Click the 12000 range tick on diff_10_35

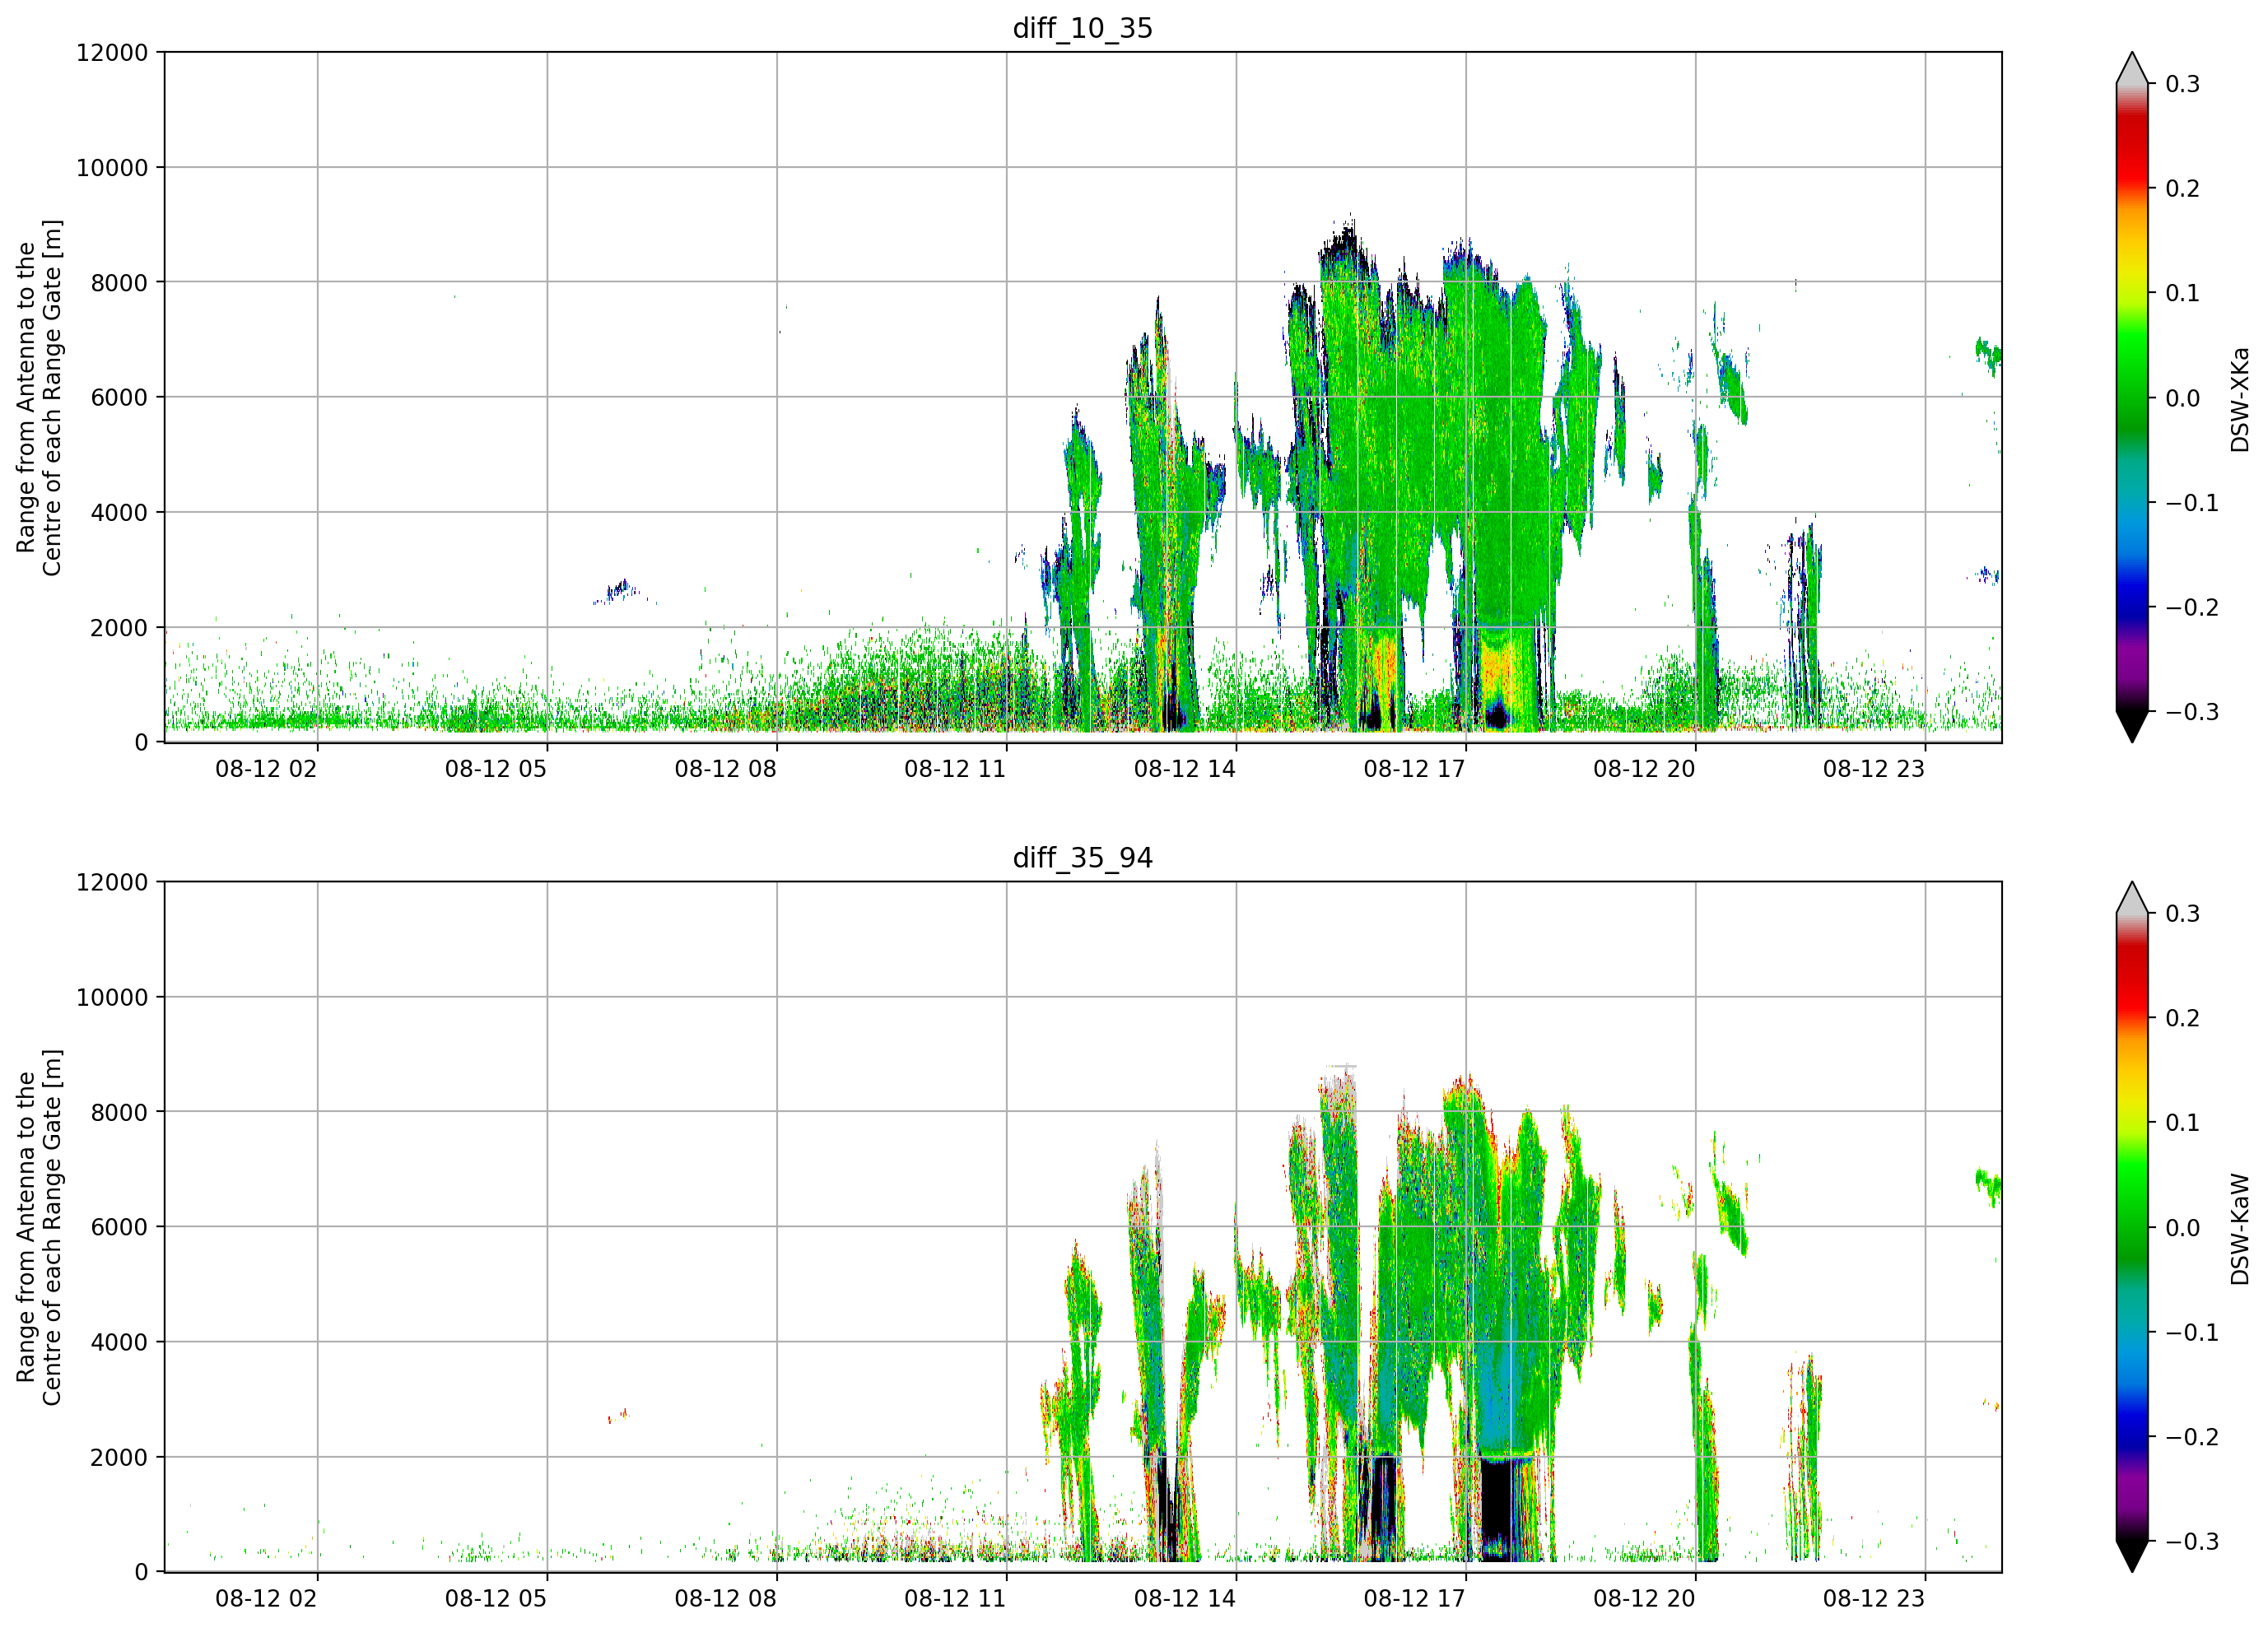112,53
